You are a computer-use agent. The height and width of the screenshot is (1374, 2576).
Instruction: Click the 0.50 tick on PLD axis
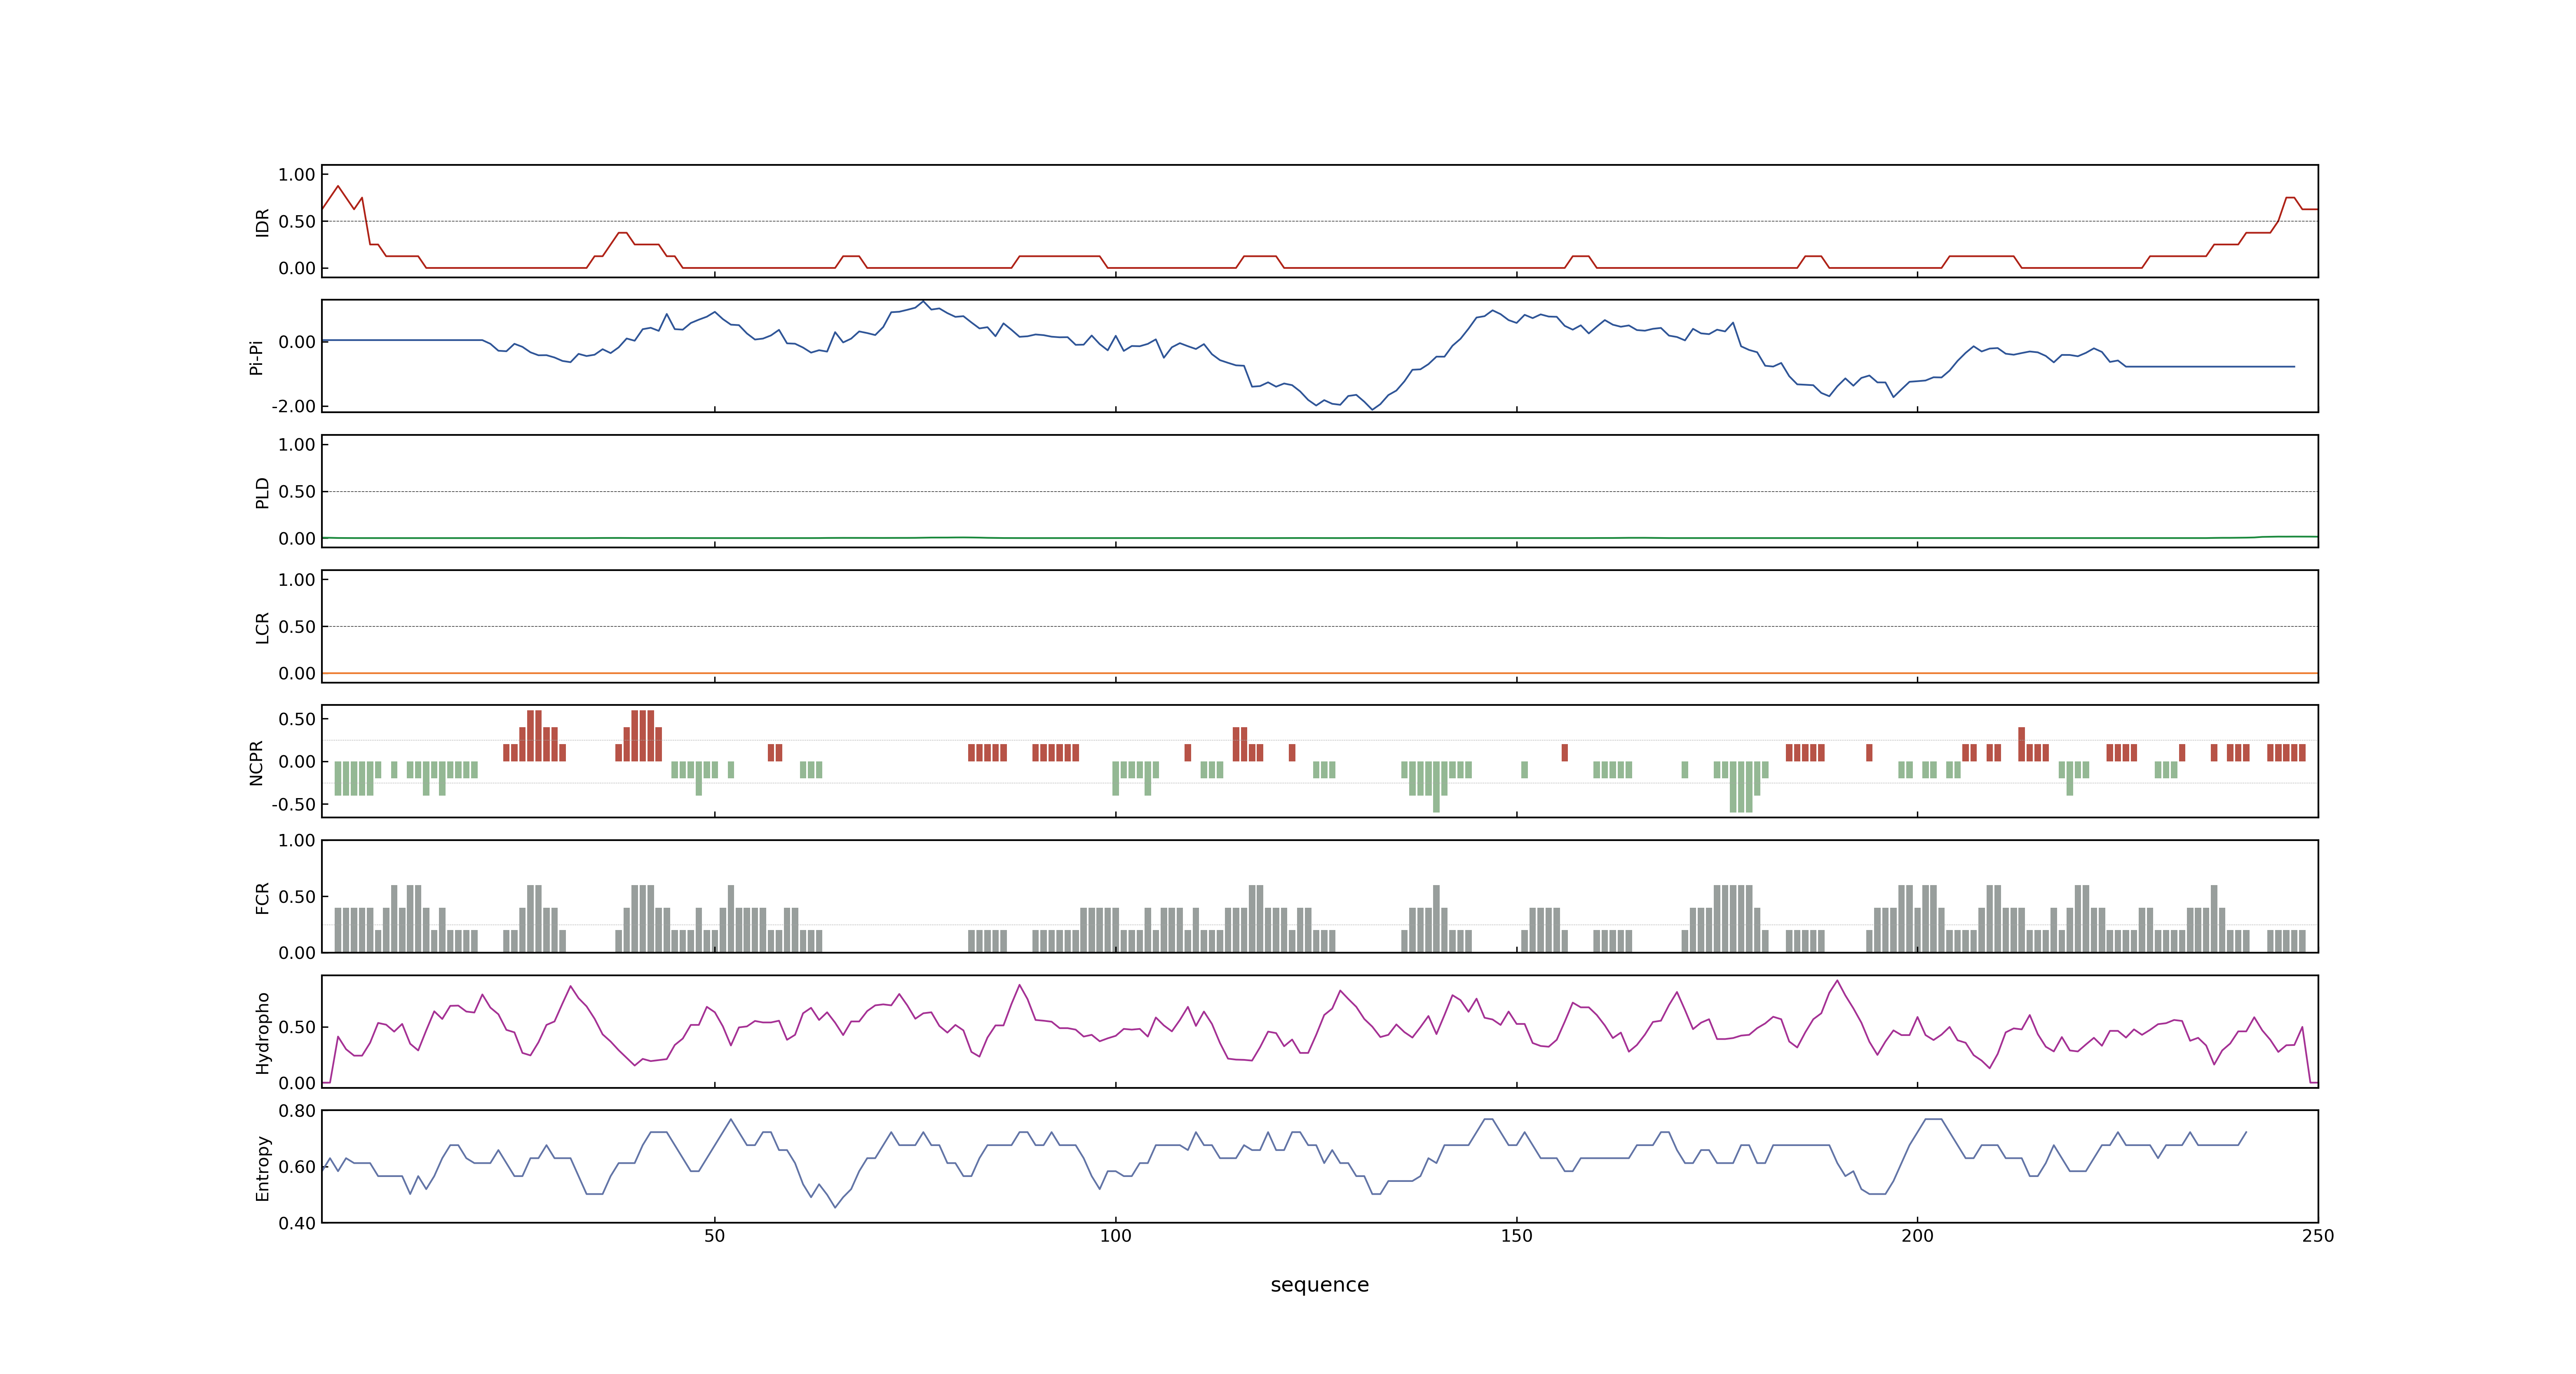click(x=297, y=492)
